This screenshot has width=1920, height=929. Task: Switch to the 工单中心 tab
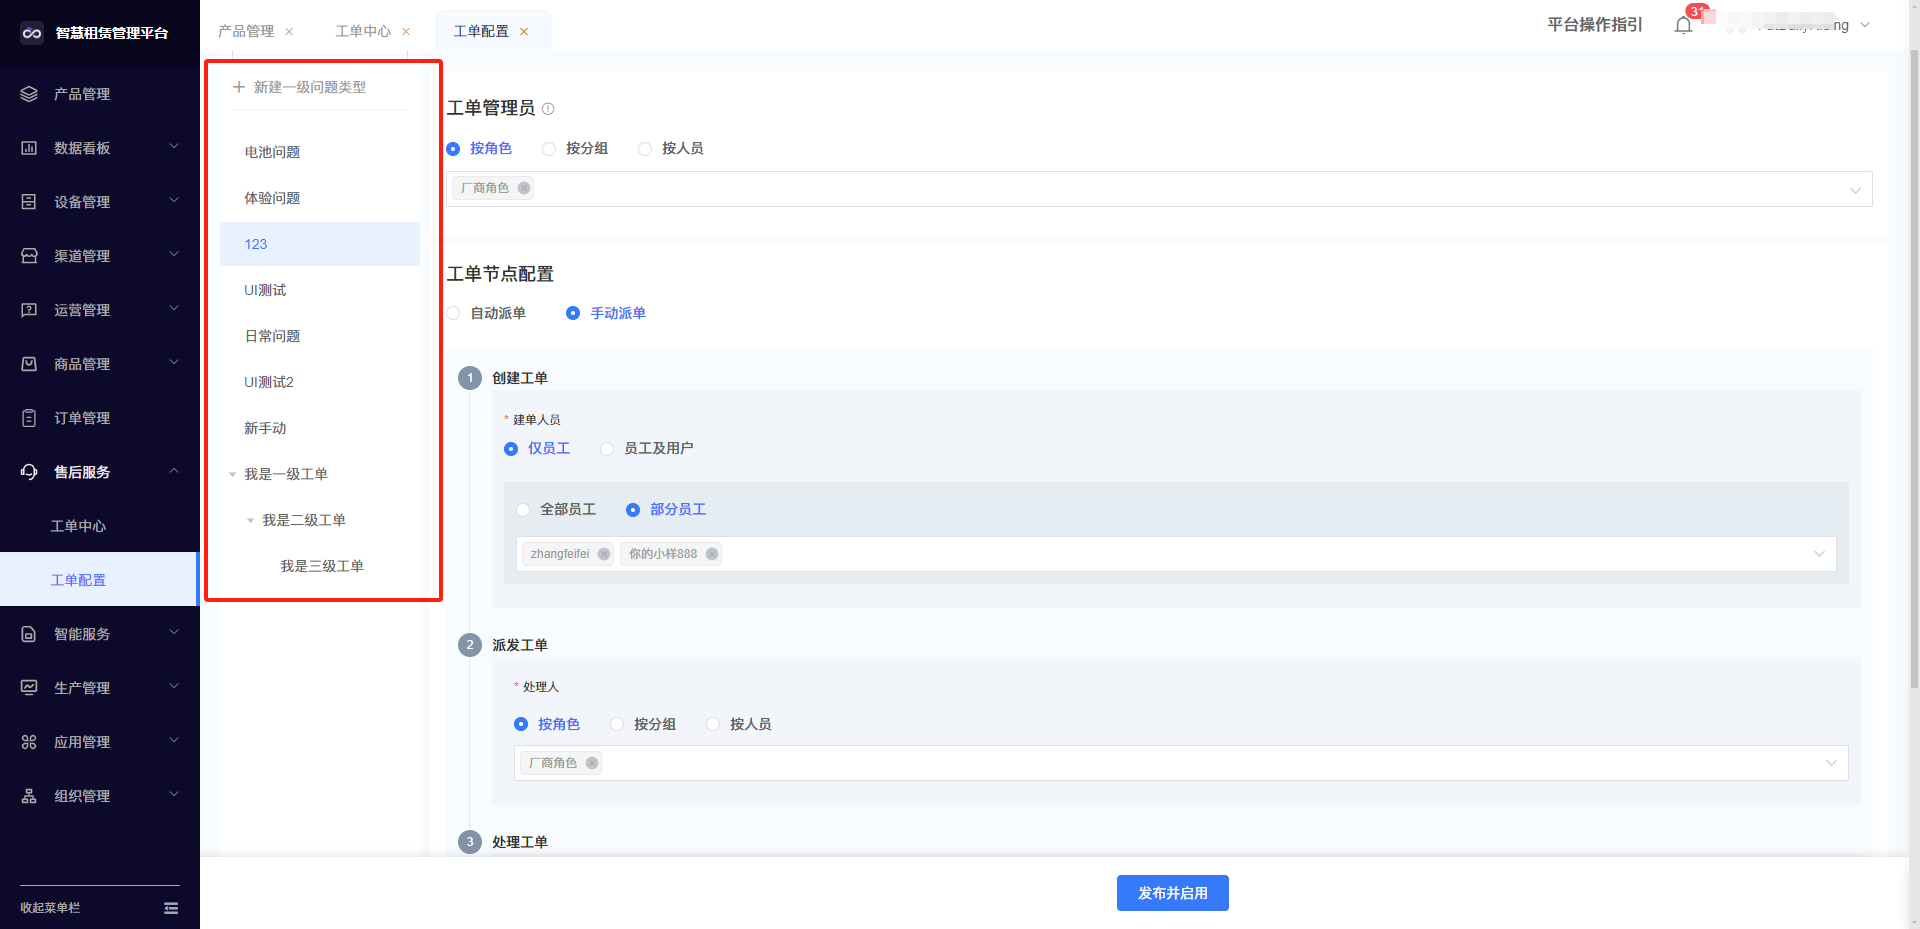click(x=362, y=32)
